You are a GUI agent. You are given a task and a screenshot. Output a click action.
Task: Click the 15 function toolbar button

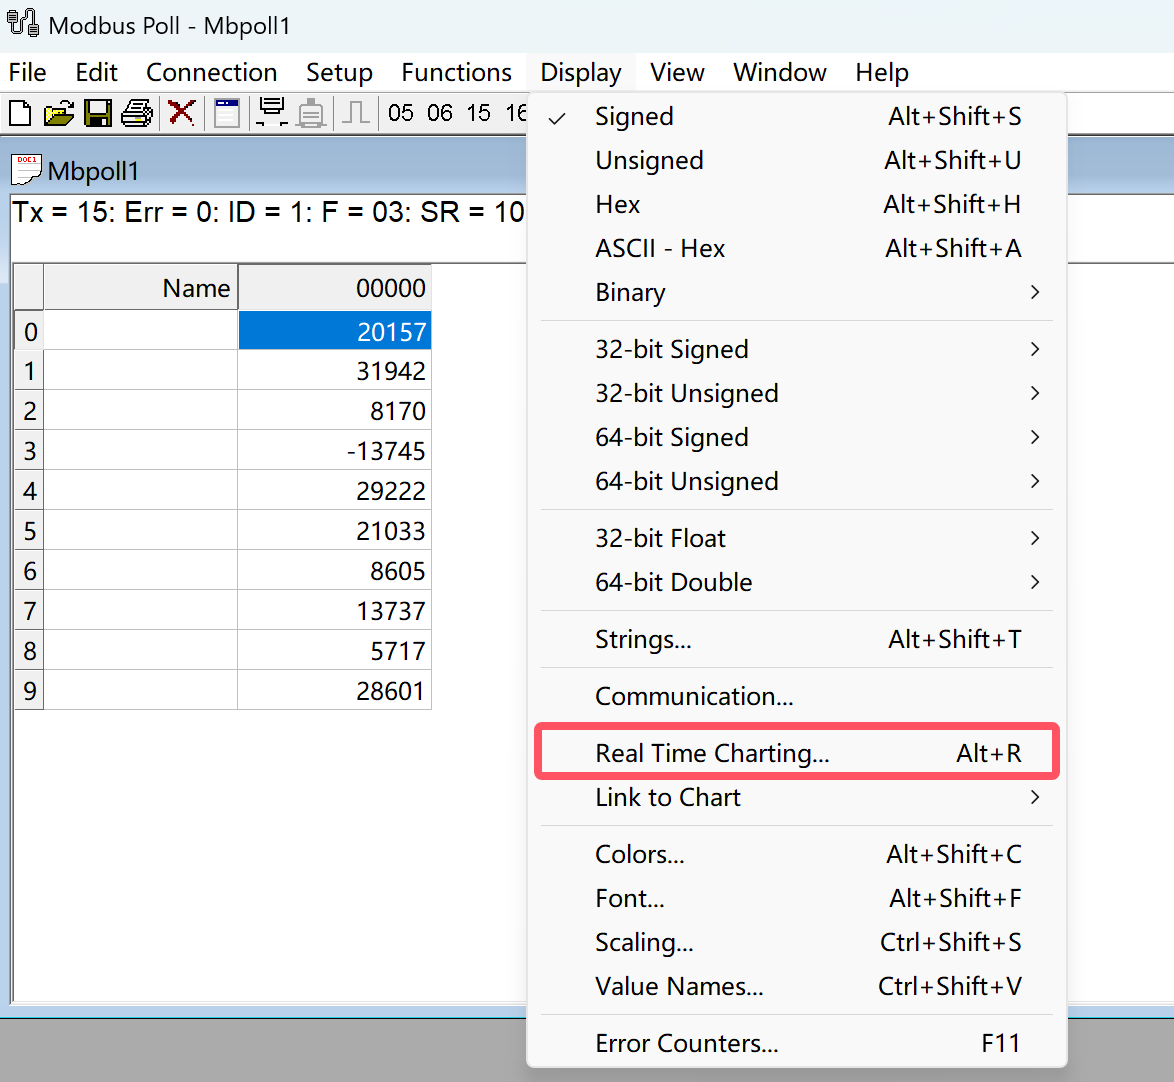[478, 113]
